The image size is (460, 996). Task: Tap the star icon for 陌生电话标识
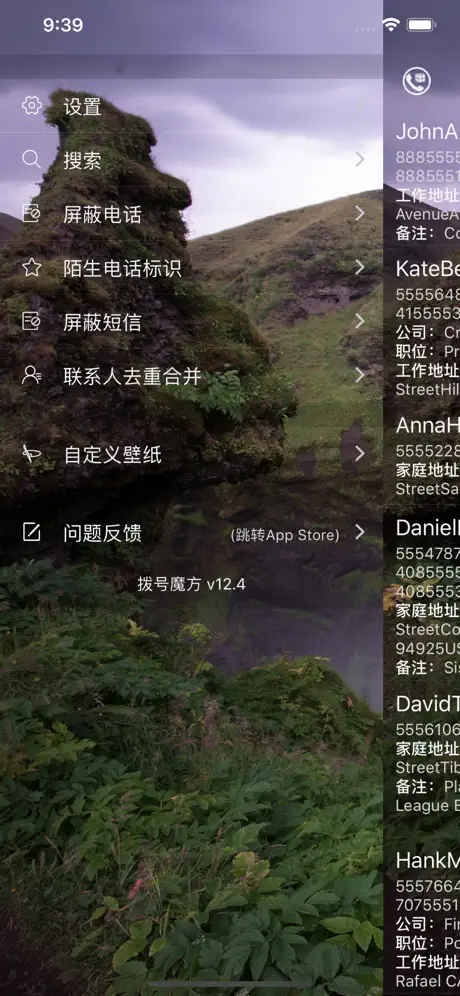pyautogui.click(x=31, y=267)
